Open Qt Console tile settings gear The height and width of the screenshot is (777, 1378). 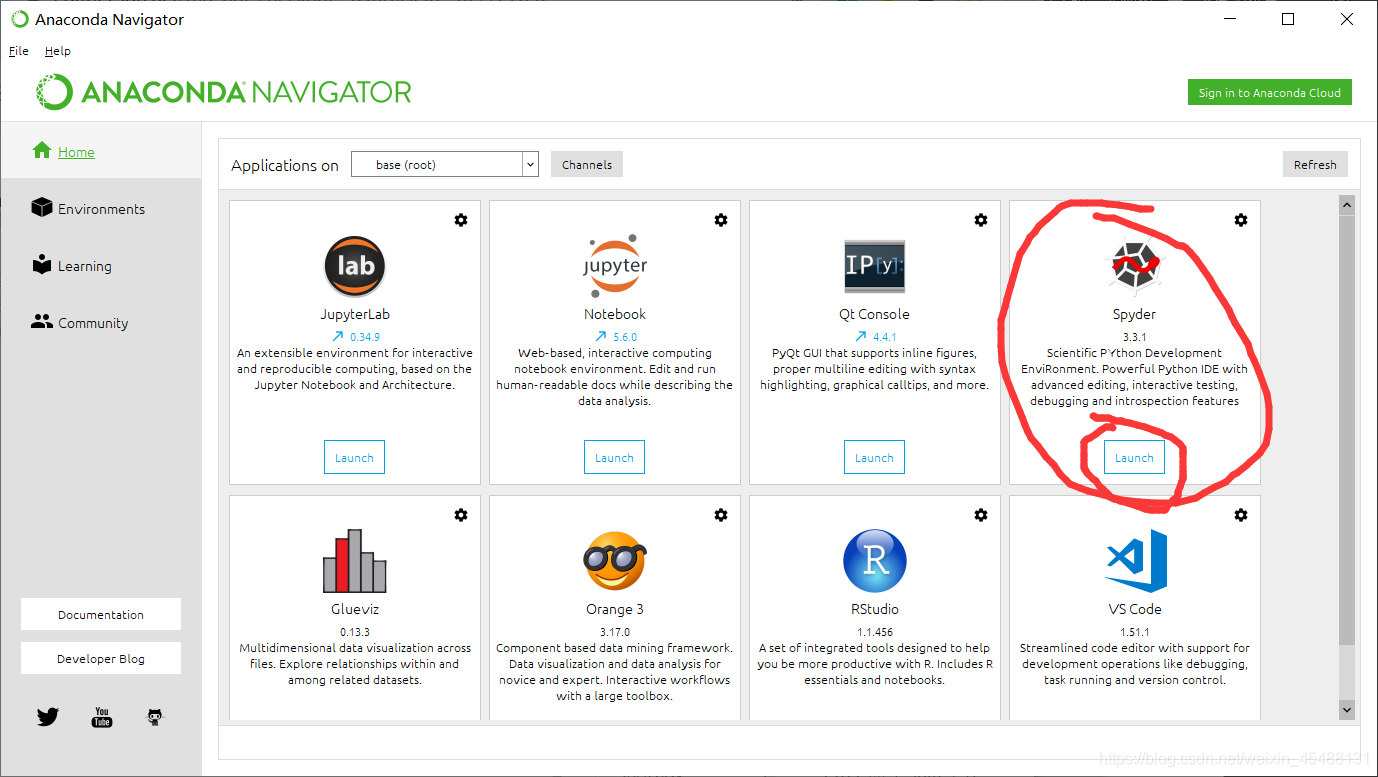pos(981,220)
